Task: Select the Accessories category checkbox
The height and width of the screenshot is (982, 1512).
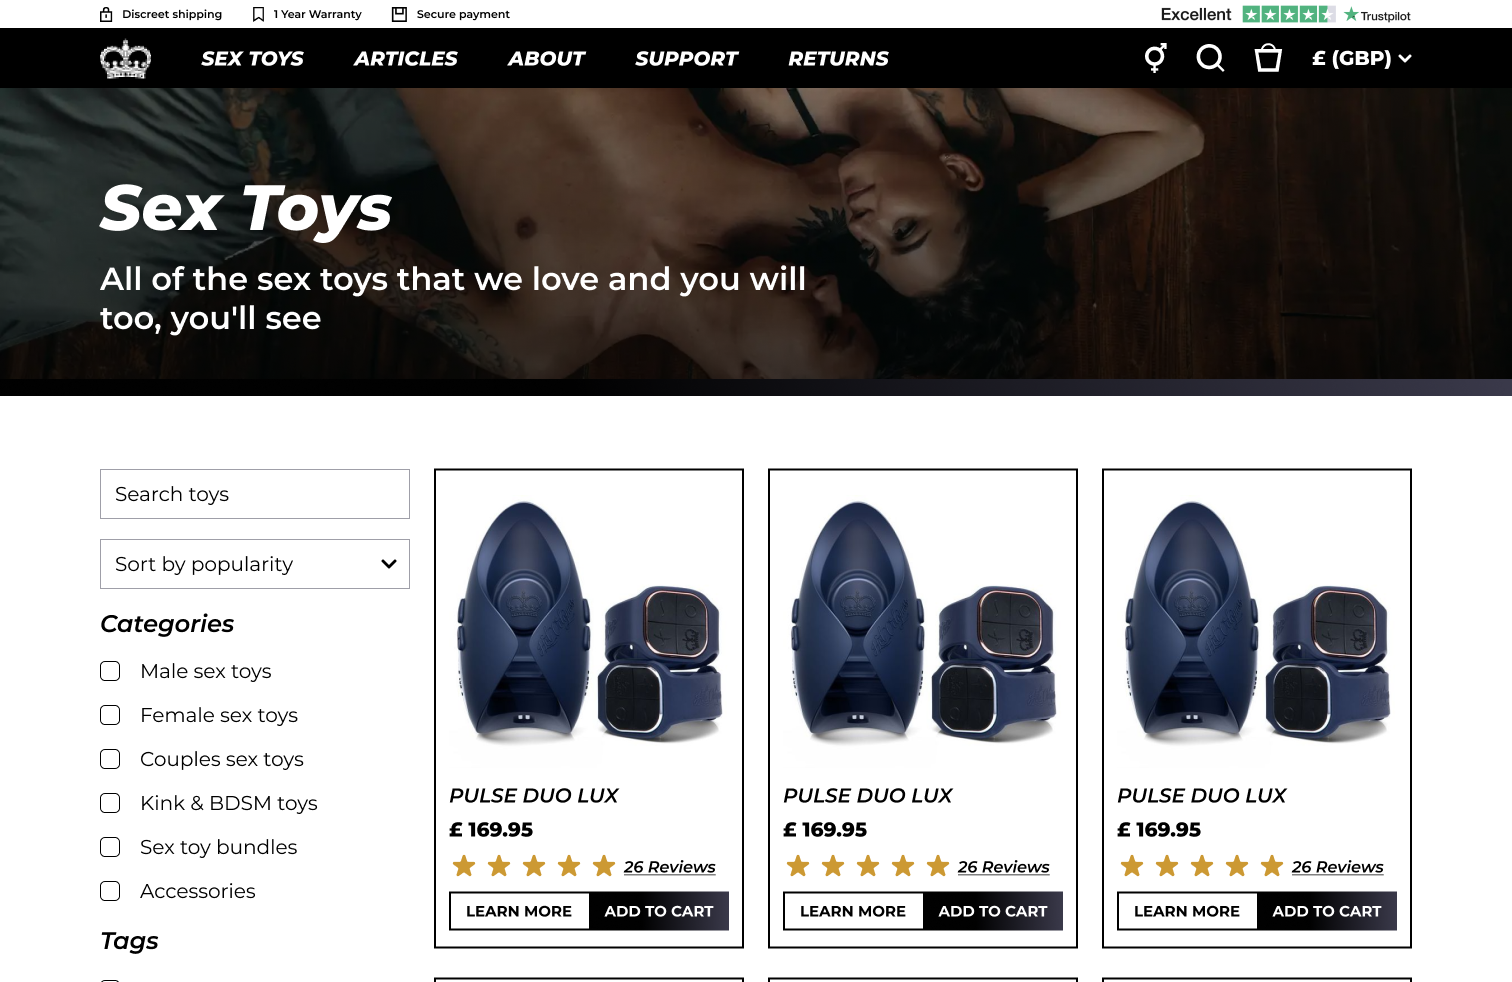Action: tap(110, 891)
